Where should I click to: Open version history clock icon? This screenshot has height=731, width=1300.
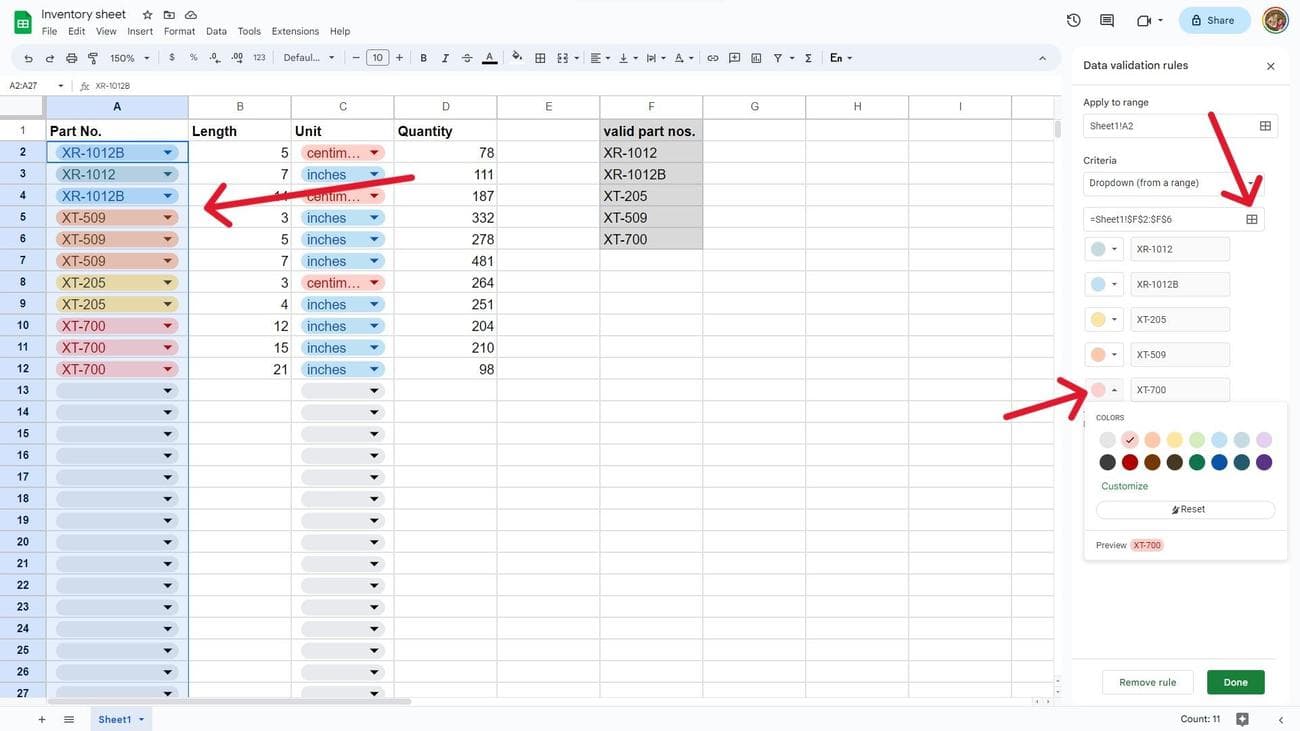(x=1073, y=20)
